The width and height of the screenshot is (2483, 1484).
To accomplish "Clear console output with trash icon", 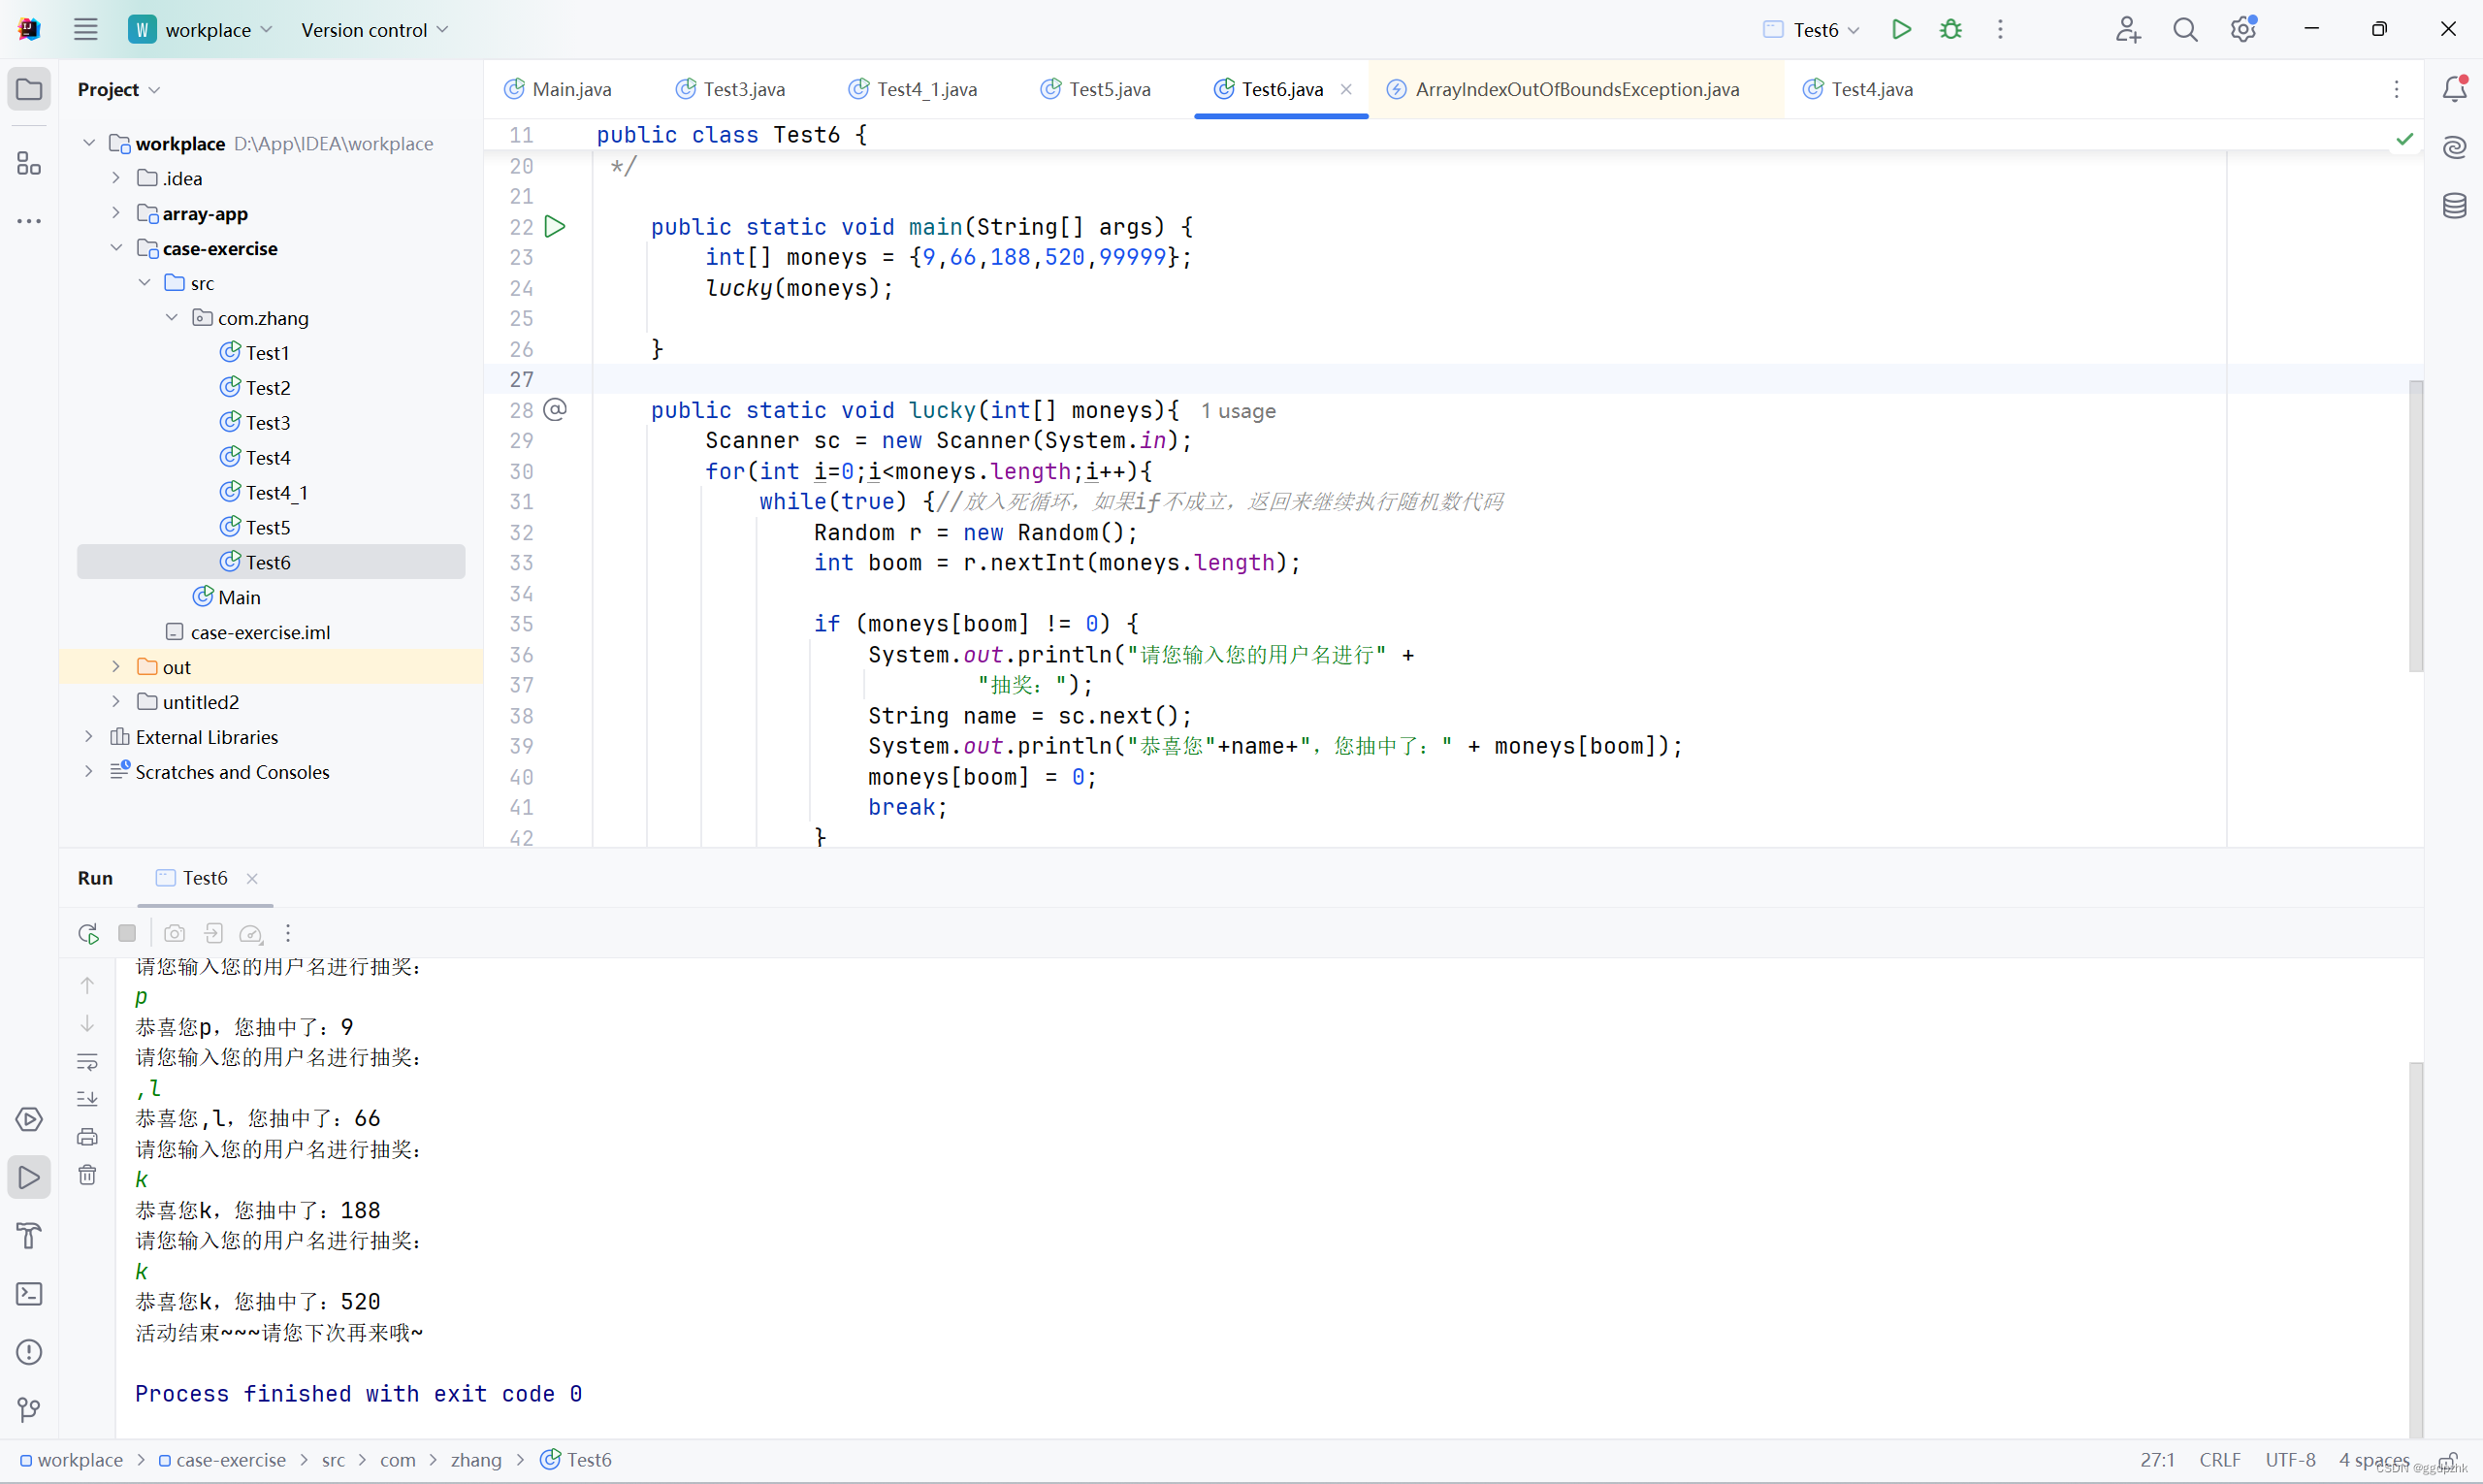I will (x=88, y=1175).
